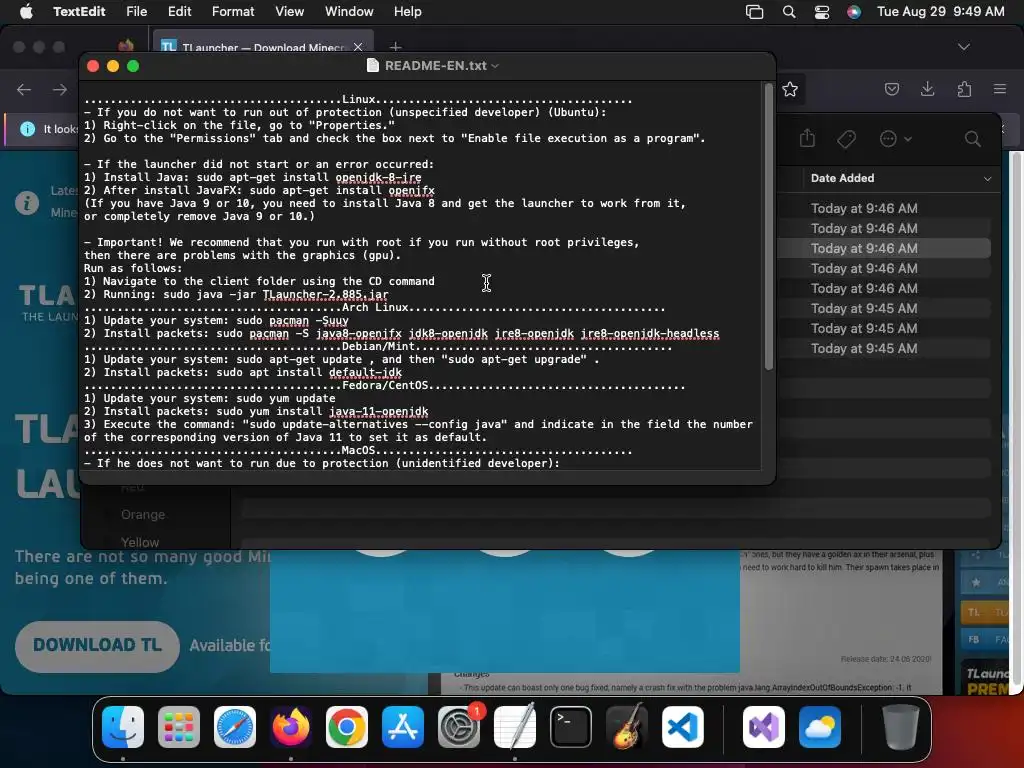Screen dimensions: 1024x768
Task: Open Firefox downloads panel
Action: click(927, 89)
